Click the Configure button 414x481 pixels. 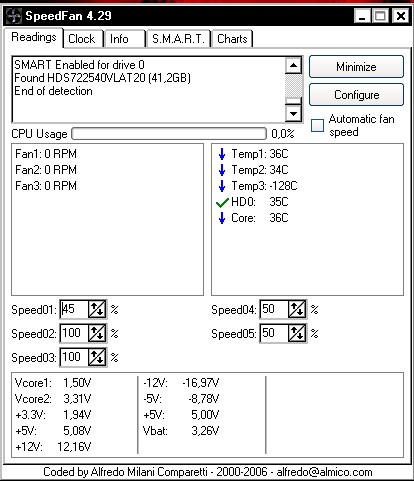pos(356,95)
